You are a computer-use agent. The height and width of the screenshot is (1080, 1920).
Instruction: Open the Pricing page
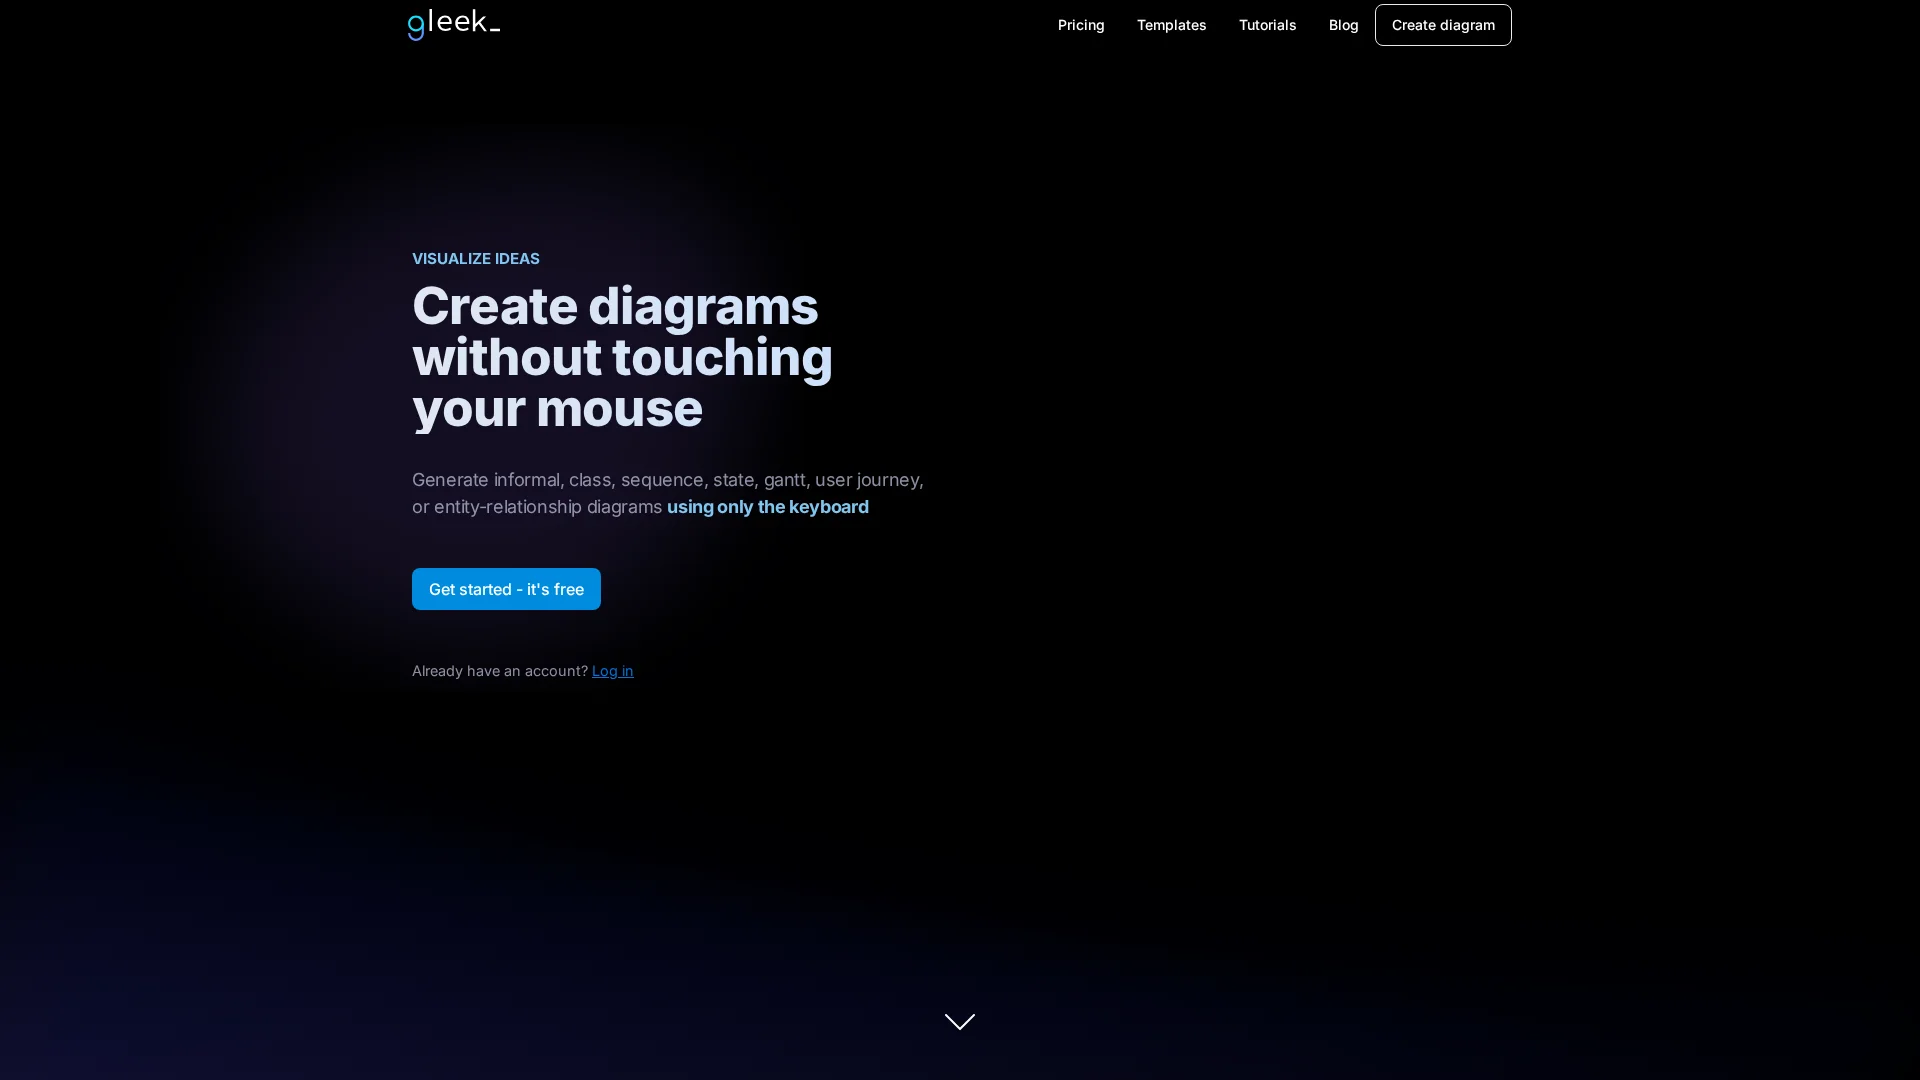pyautogui.click(x=1081, y=25)
